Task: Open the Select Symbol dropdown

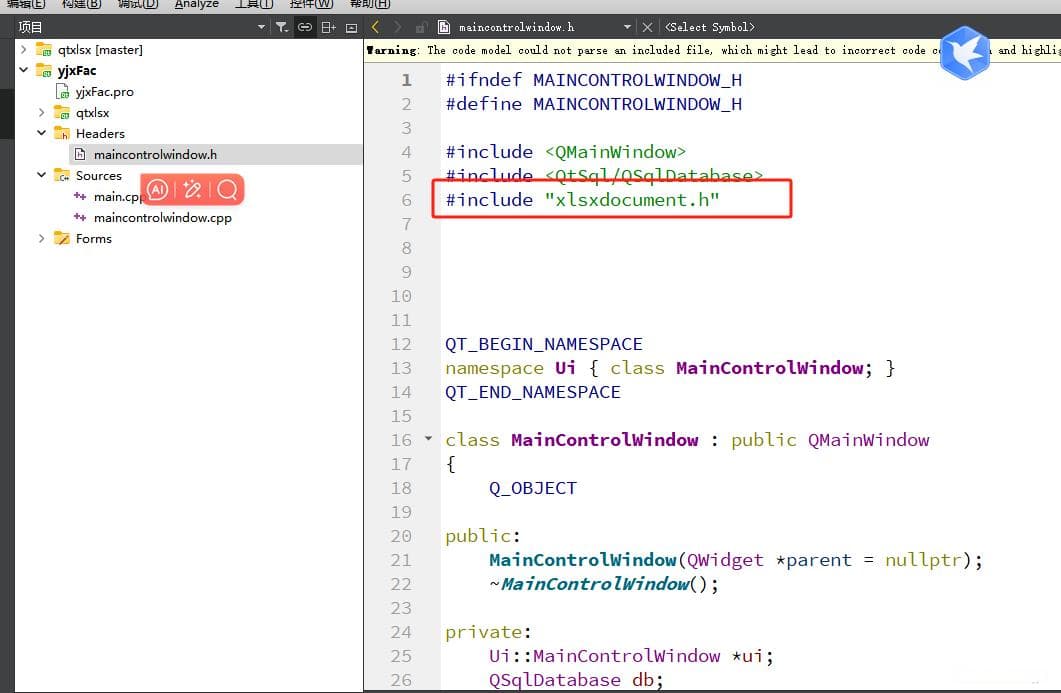Action: (710, 27)
